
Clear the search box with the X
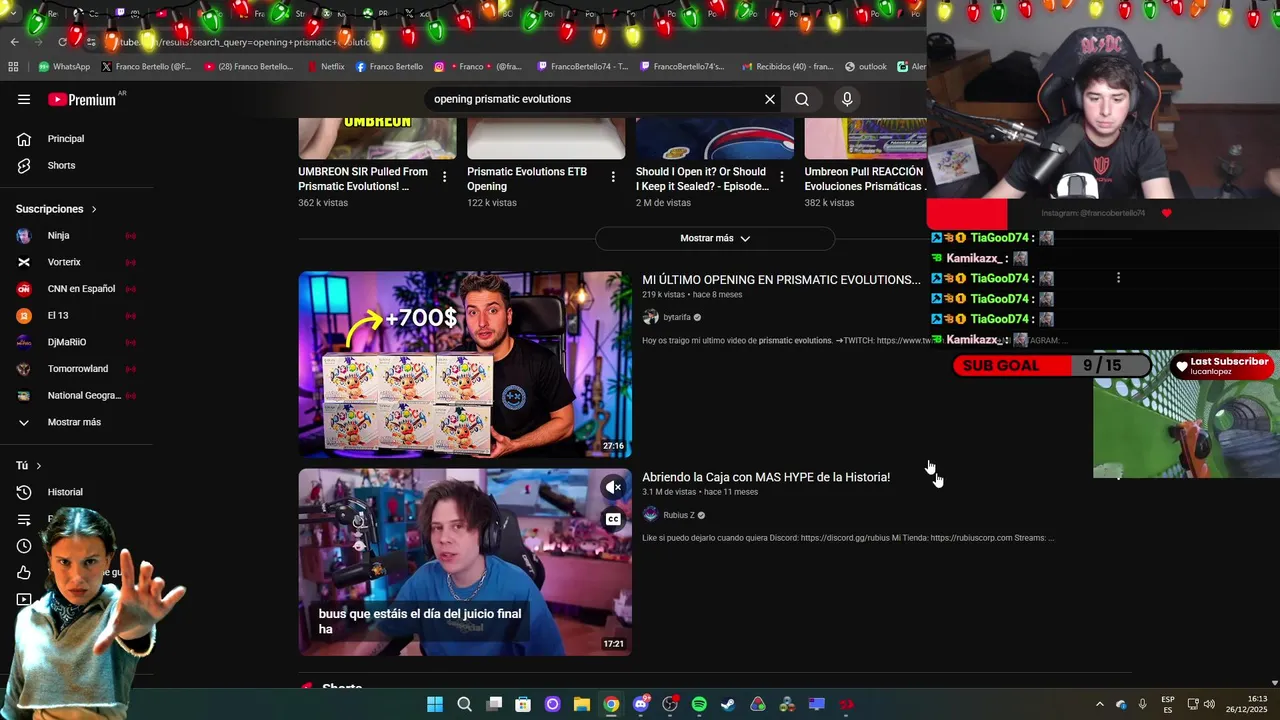point(770,99)
